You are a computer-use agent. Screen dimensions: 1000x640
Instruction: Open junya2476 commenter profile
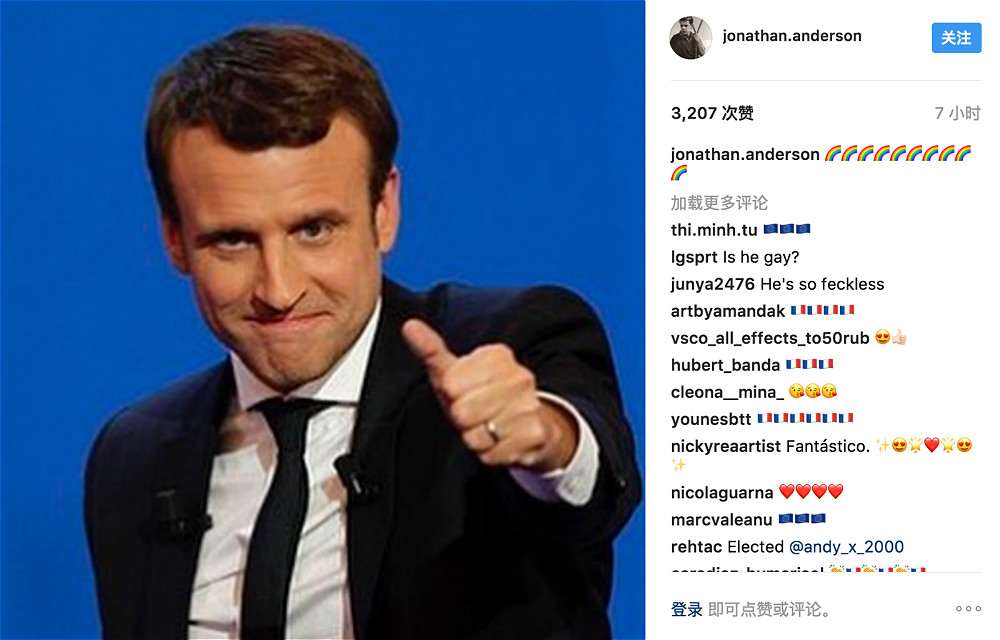click(712, 284)
